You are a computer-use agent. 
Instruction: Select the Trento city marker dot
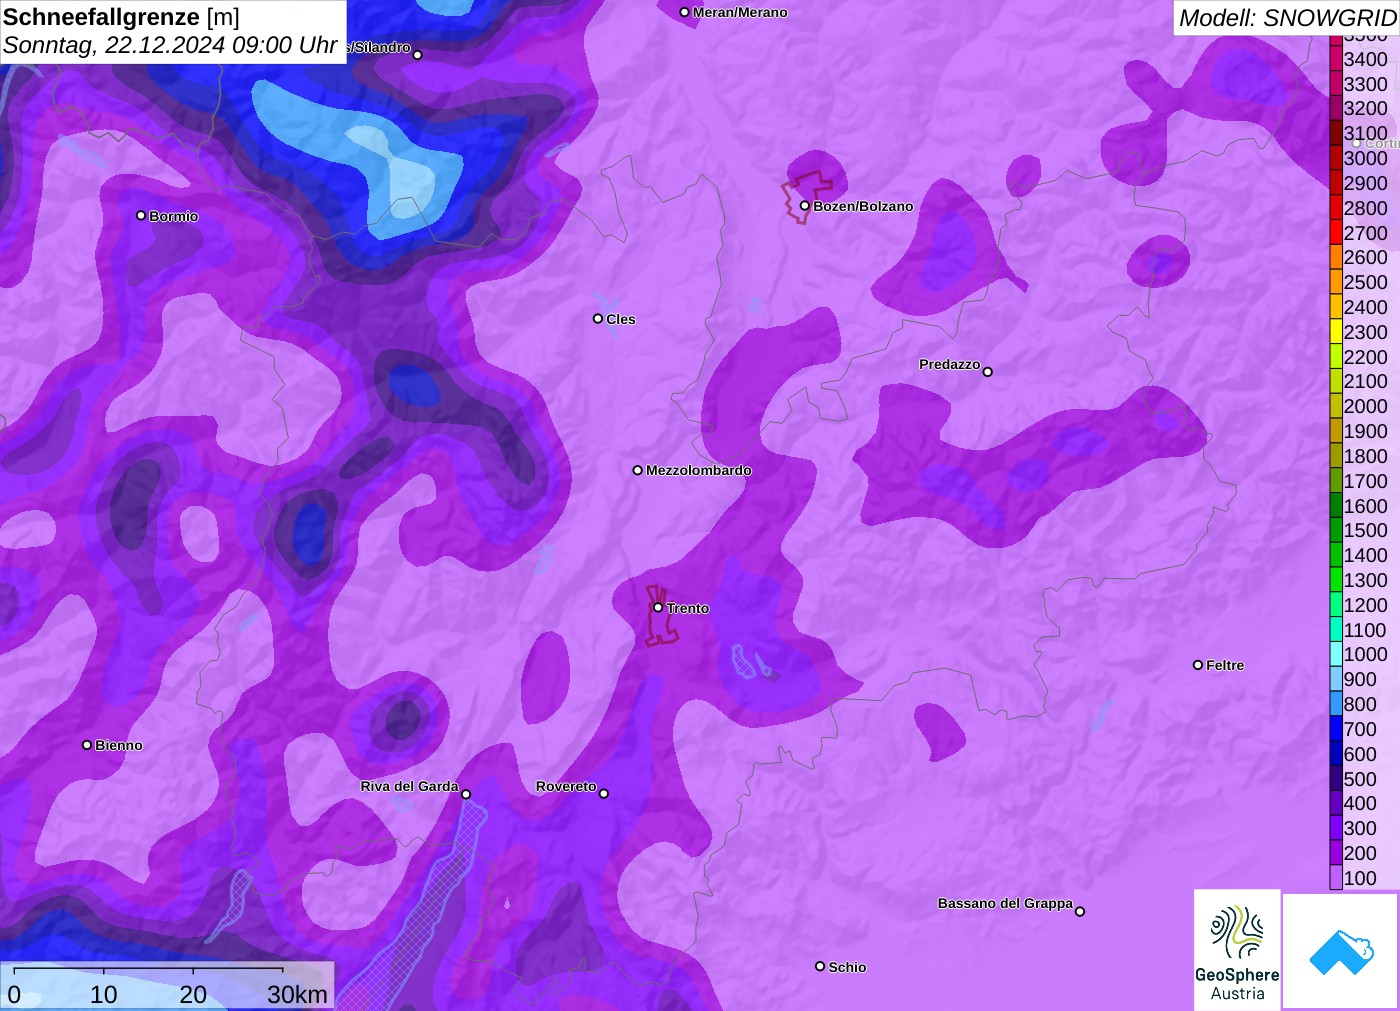coord(658,607)
